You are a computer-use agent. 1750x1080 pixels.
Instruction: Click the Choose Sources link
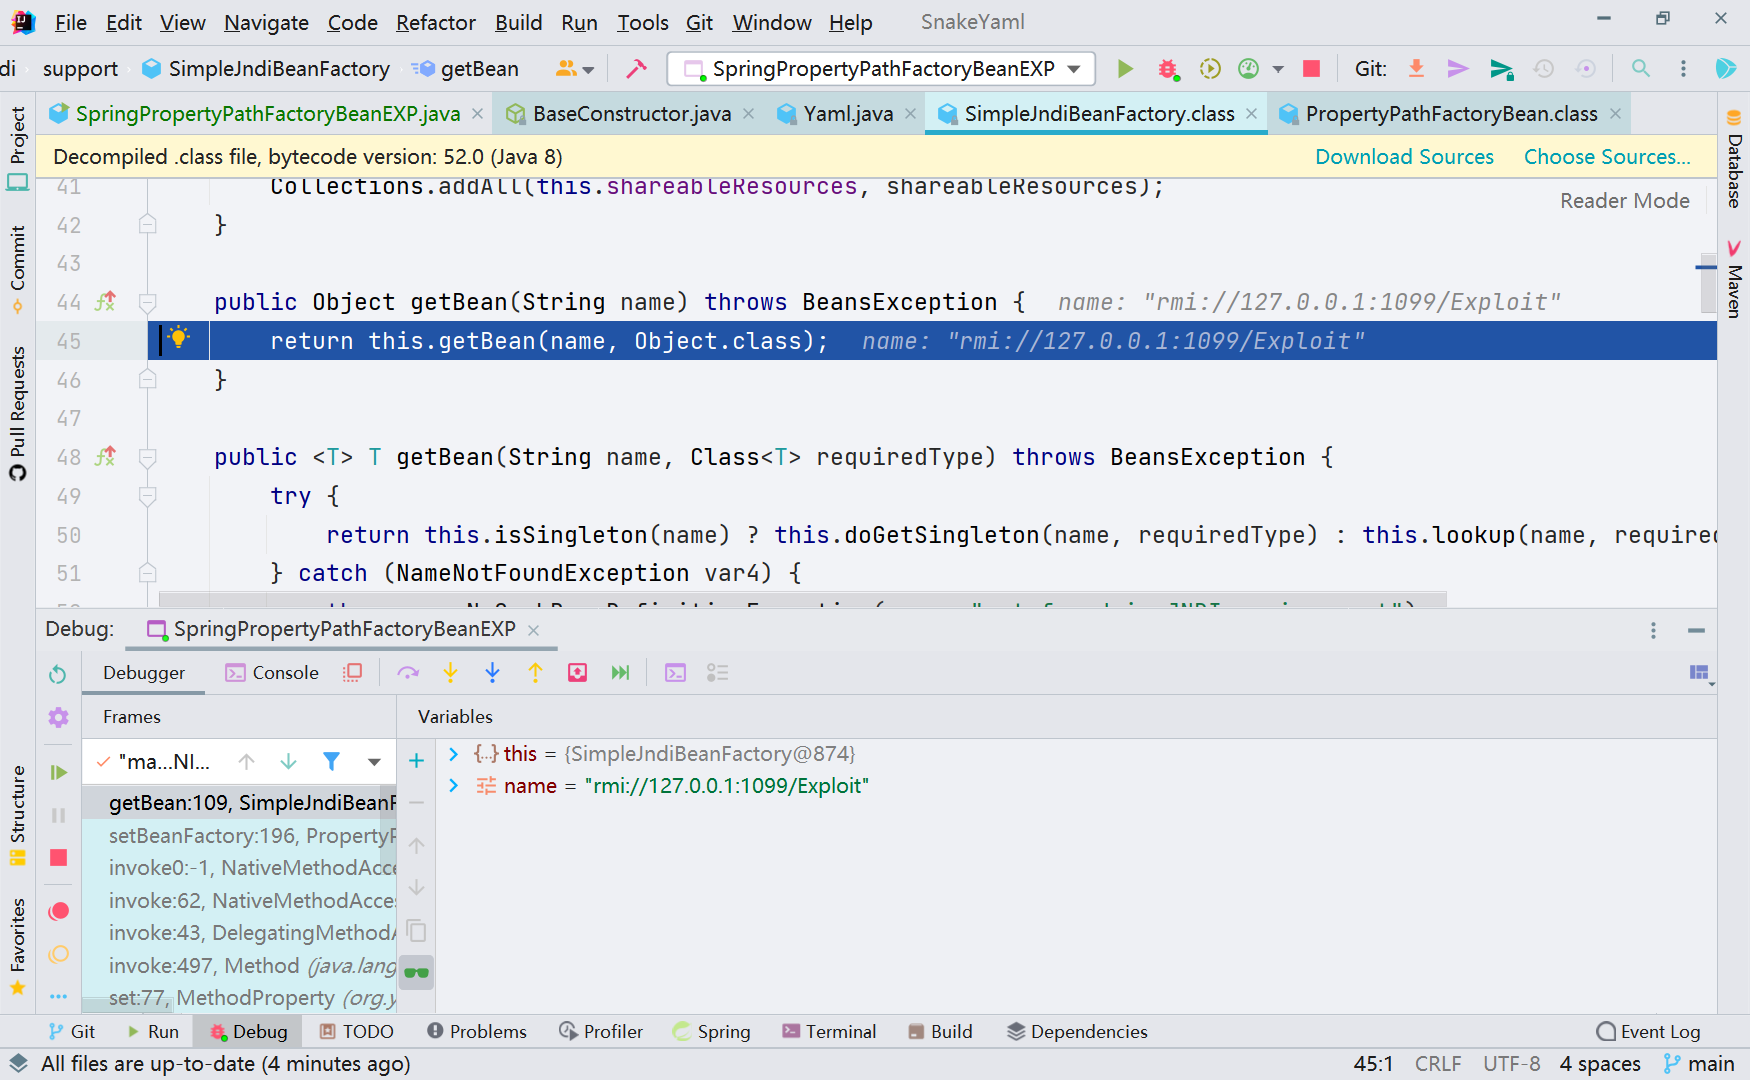1606,157
